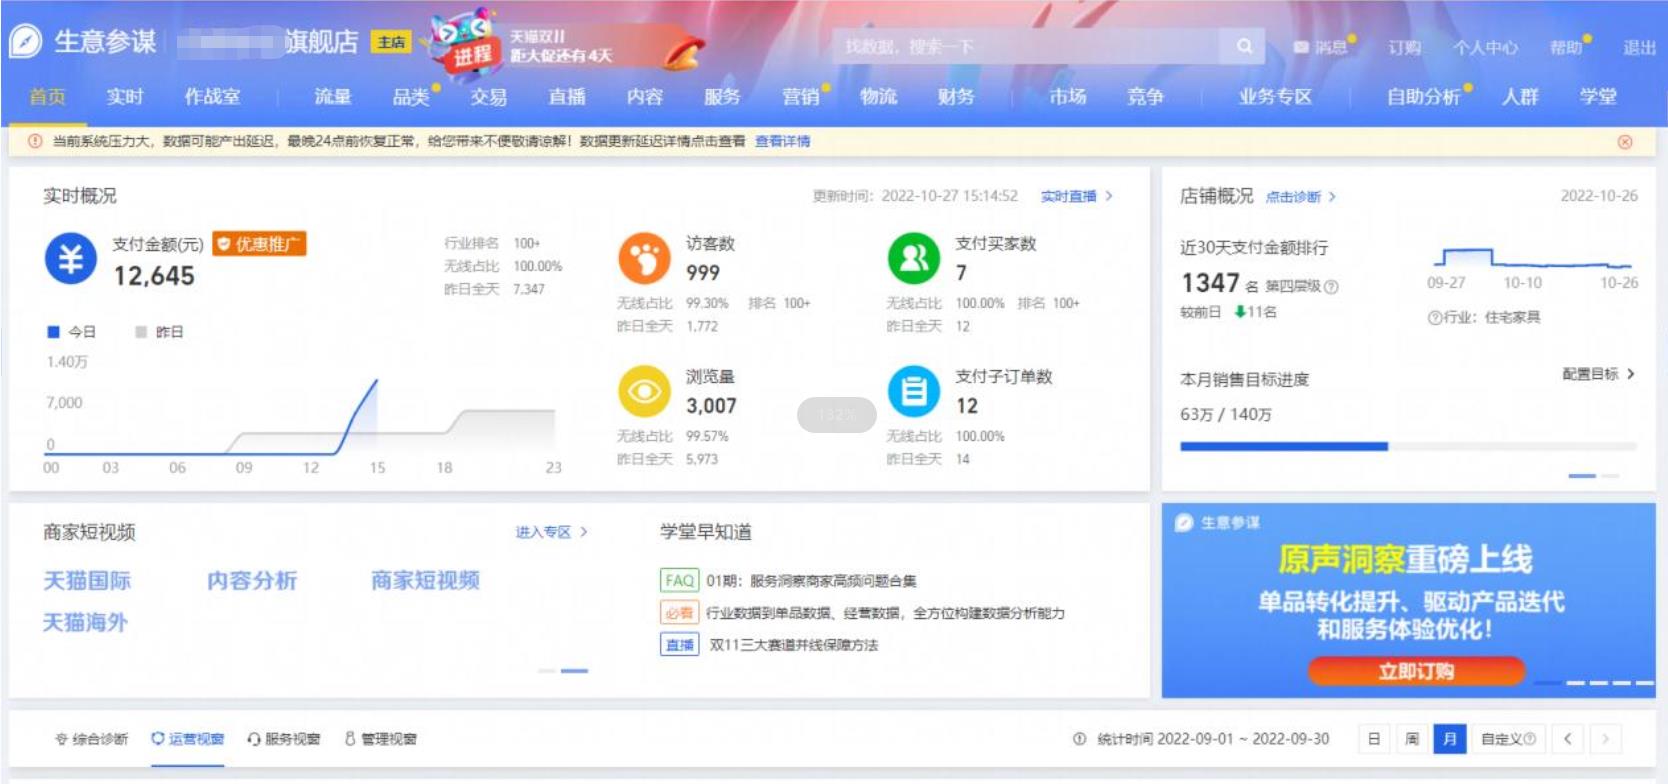Screen dimensions: 1668x784
Task: Click the 双11 进程 promo banner
Action: 567,45
